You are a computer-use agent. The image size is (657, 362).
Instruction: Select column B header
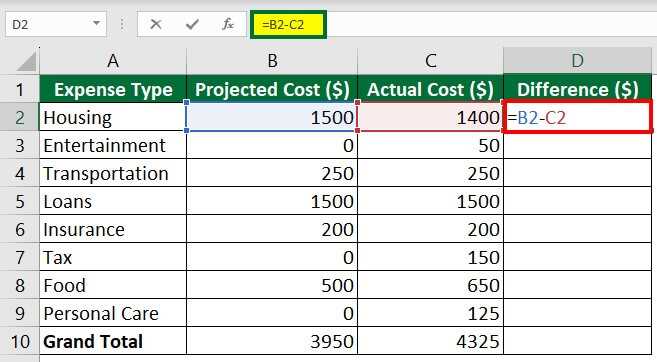click(x=272, y=61)
